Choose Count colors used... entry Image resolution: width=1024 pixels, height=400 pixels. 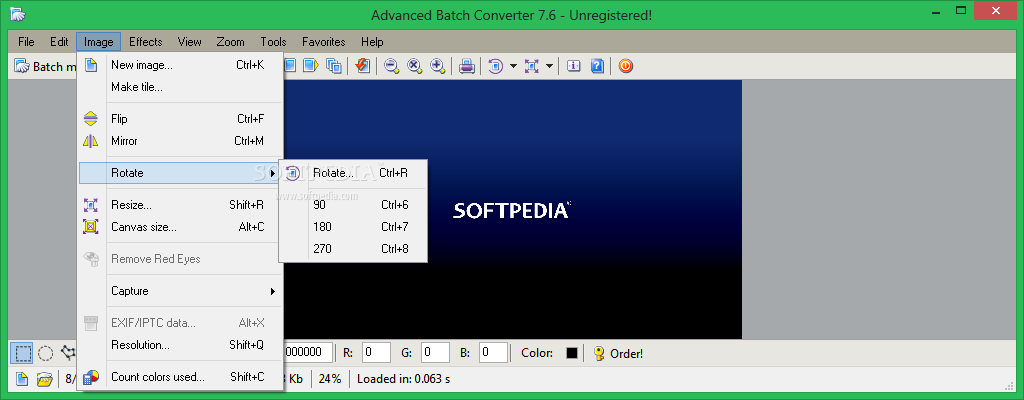click(x=180, y=376)
